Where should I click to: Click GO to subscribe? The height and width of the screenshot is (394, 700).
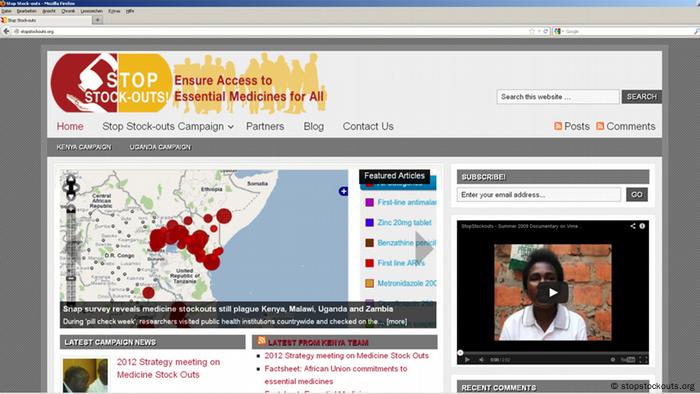pos(637,195)
